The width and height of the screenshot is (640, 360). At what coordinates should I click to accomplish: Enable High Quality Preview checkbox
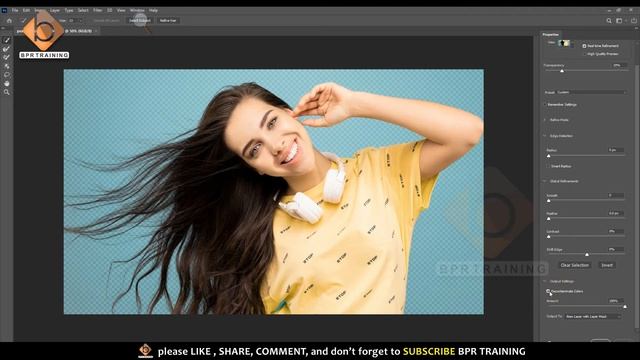[584, 54]
